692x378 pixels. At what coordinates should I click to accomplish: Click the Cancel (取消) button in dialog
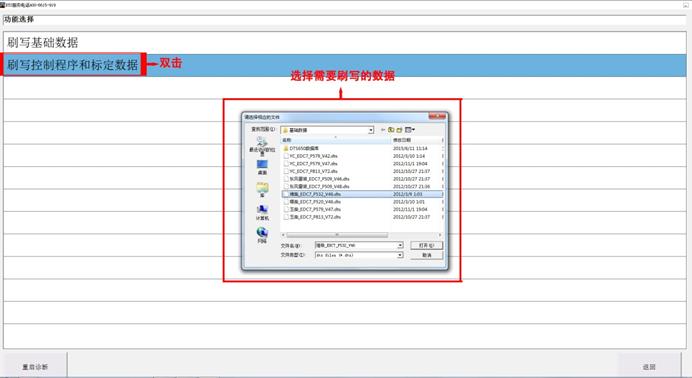click(426, 255)
